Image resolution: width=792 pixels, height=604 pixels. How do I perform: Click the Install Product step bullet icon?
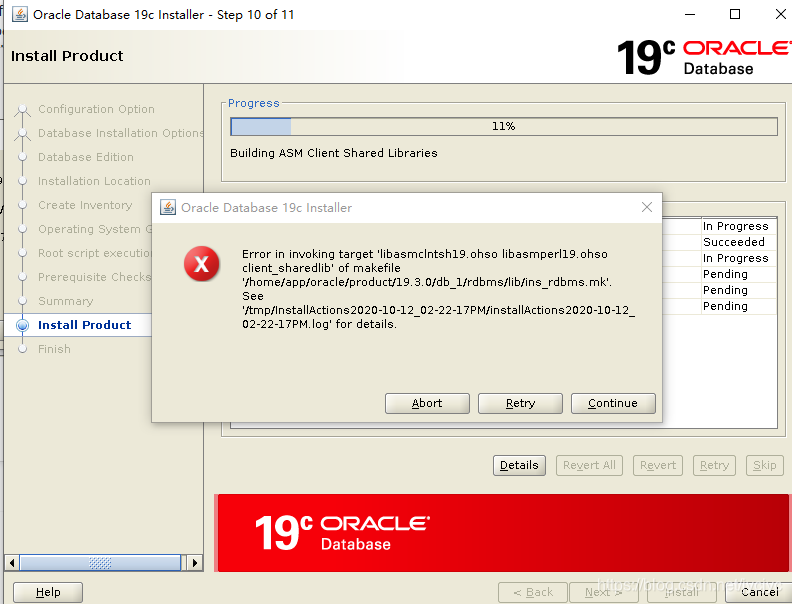pos(22,325)
